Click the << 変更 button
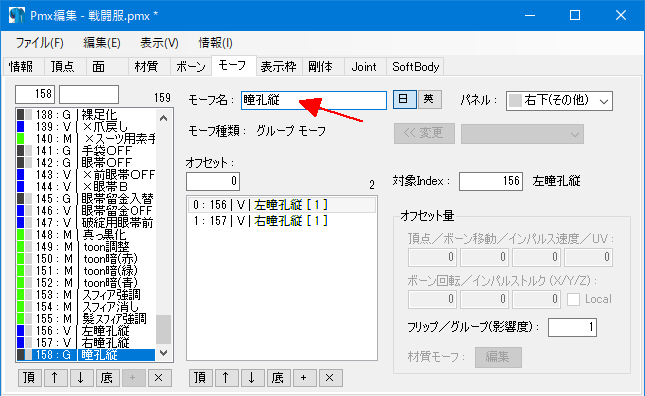The width and height of the screenshot is (645, 396). point(424,133)
